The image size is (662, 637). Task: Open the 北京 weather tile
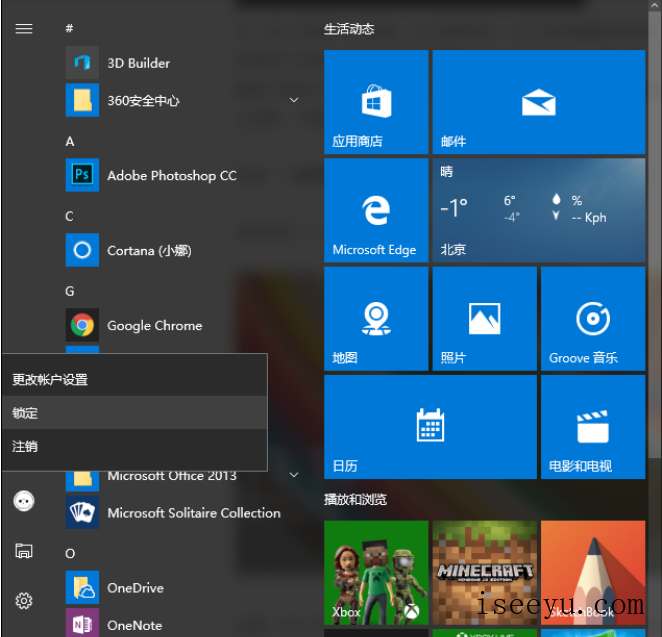click(x=539, y=210)
